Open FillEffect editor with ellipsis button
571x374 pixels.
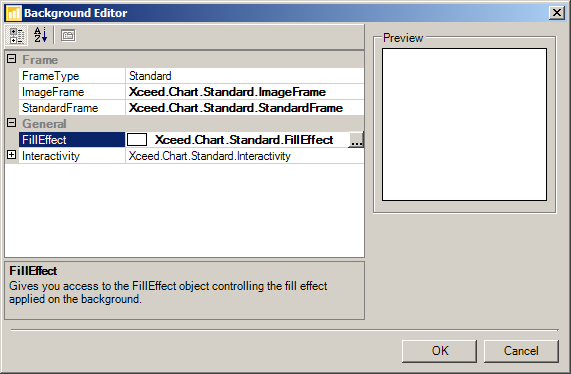[356, 140]
